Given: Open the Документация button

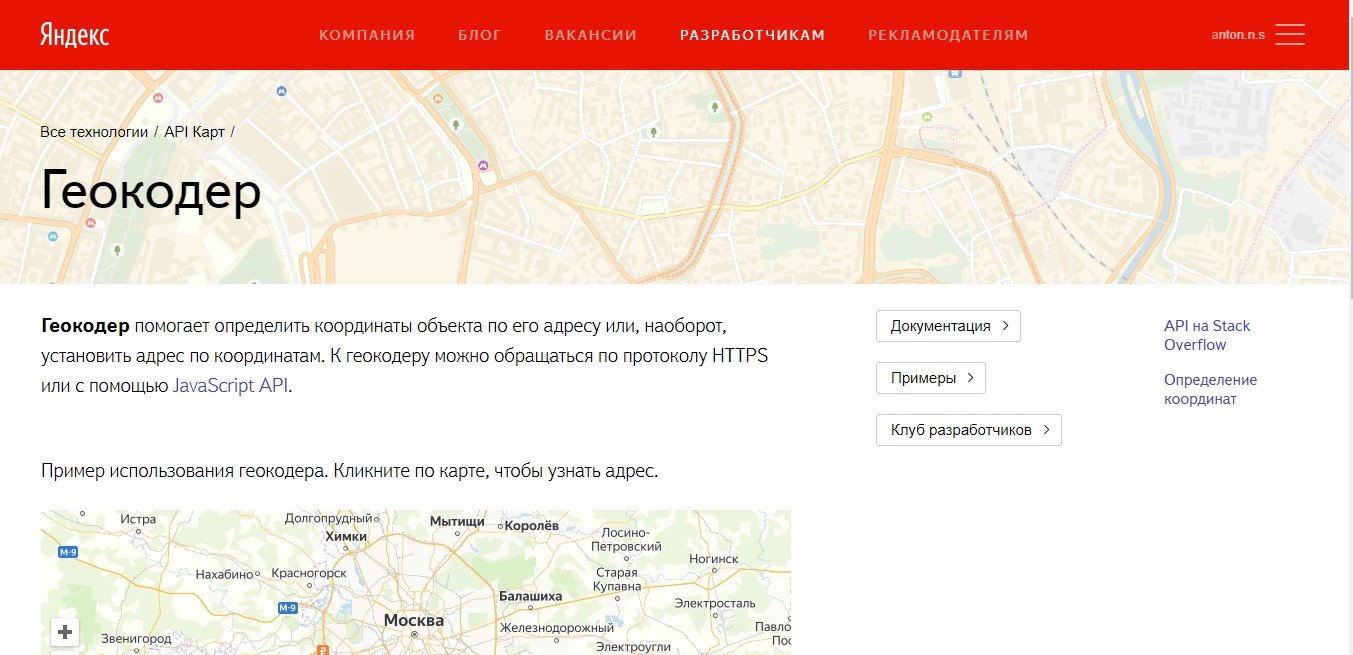Looking at the screenshot, I should [x=948, y=326].
